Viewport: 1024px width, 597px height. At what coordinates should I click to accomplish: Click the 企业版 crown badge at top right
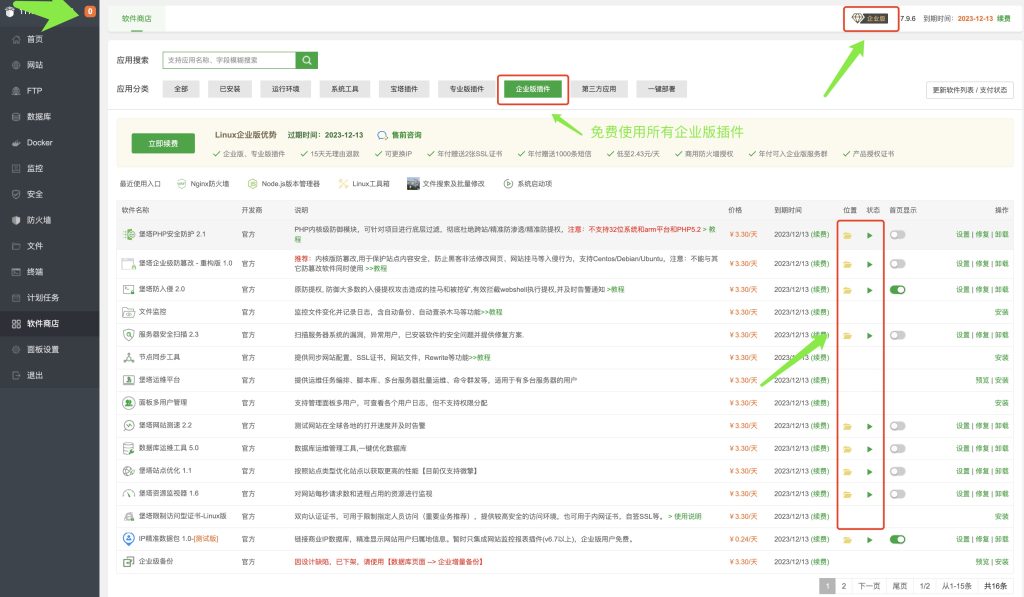[869, 17]
